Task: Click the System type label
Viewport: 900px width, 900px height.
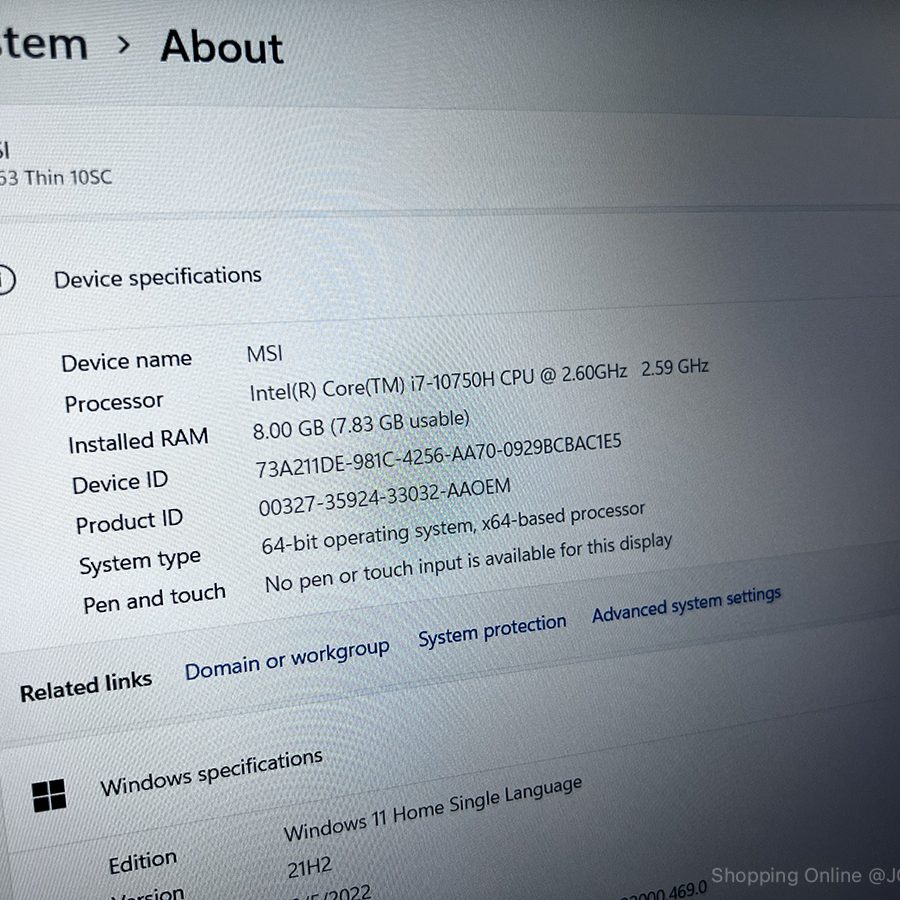Action: [x=140, y=562]
